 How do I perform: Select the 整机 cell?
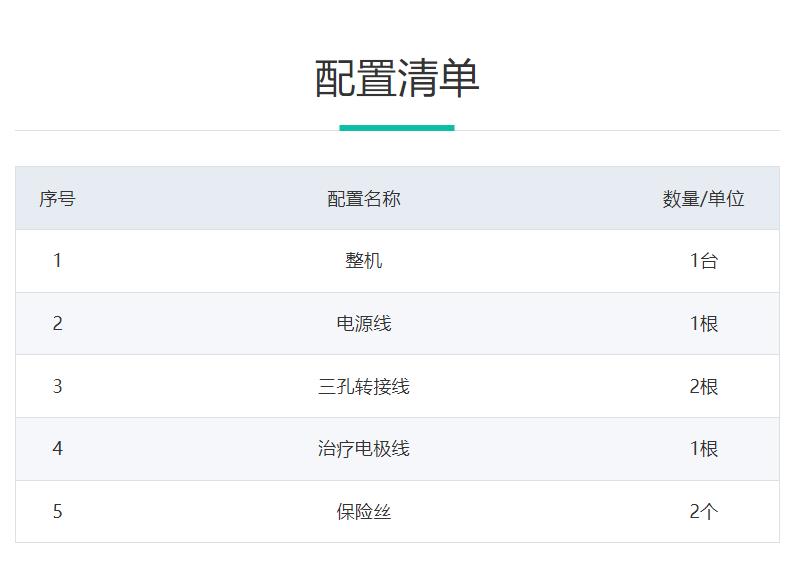click(364, 261)
